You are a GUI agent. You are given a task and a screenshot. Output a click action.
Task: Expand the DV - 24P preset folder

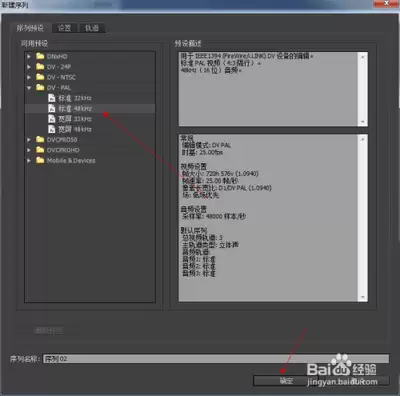(x=29, y=67)
